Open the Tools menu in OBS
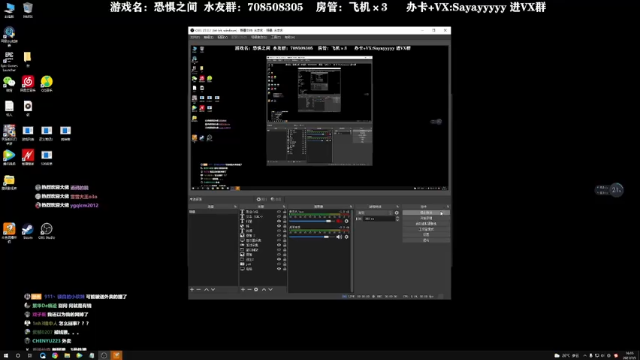This screenshot has width=640, height=360. coord(276,37)
